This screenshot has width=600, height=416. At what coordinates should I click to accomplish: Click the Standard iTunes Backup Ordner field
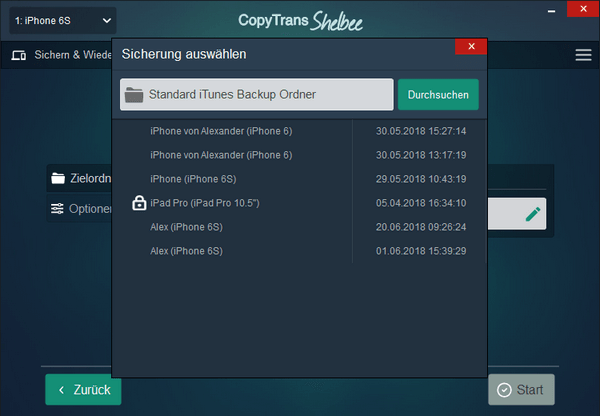tap(257, 95)
